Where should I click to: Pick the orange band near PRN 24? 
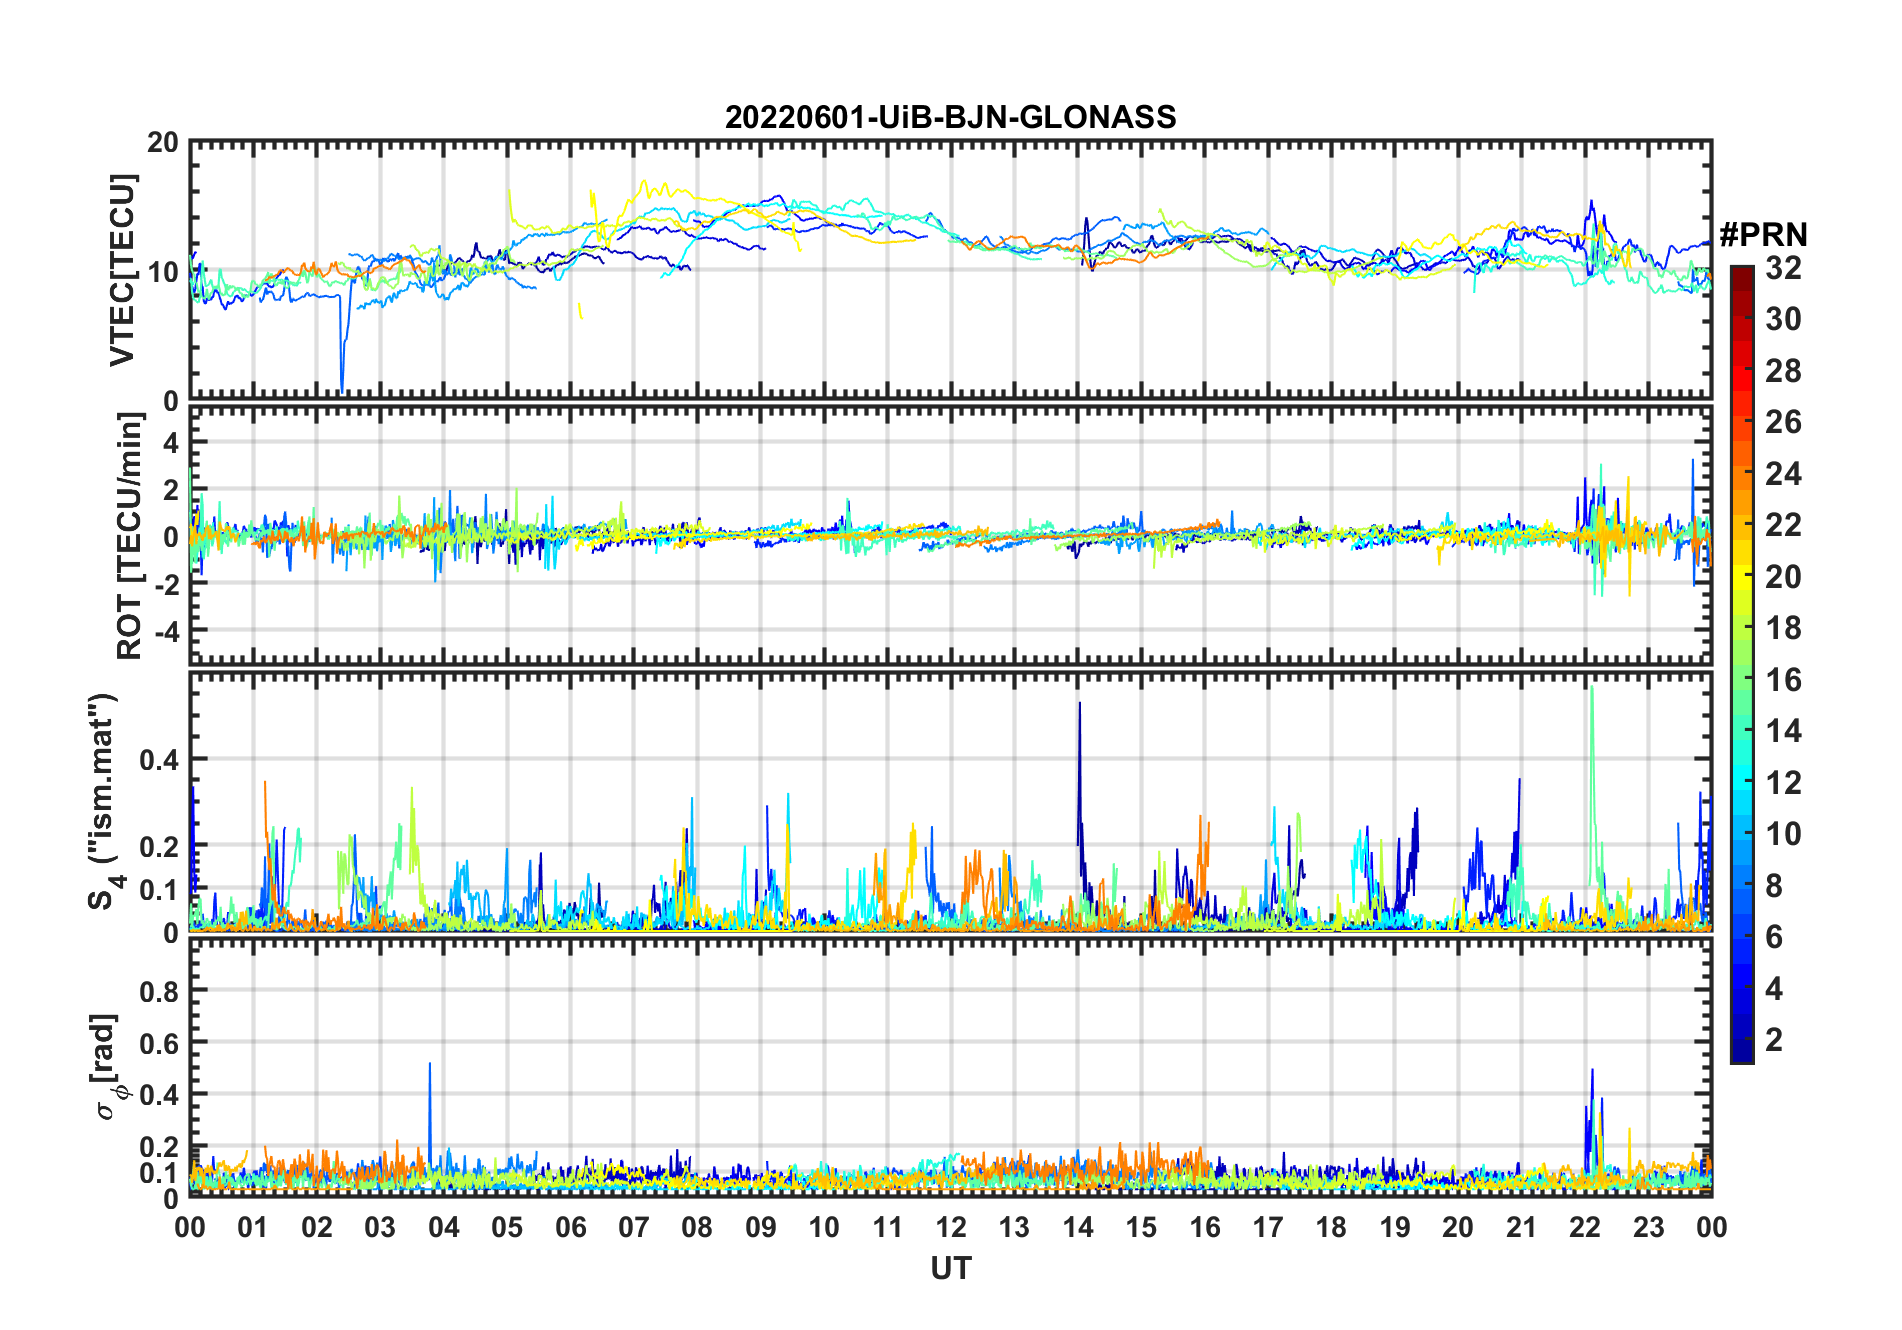[x=1742, y=473]
